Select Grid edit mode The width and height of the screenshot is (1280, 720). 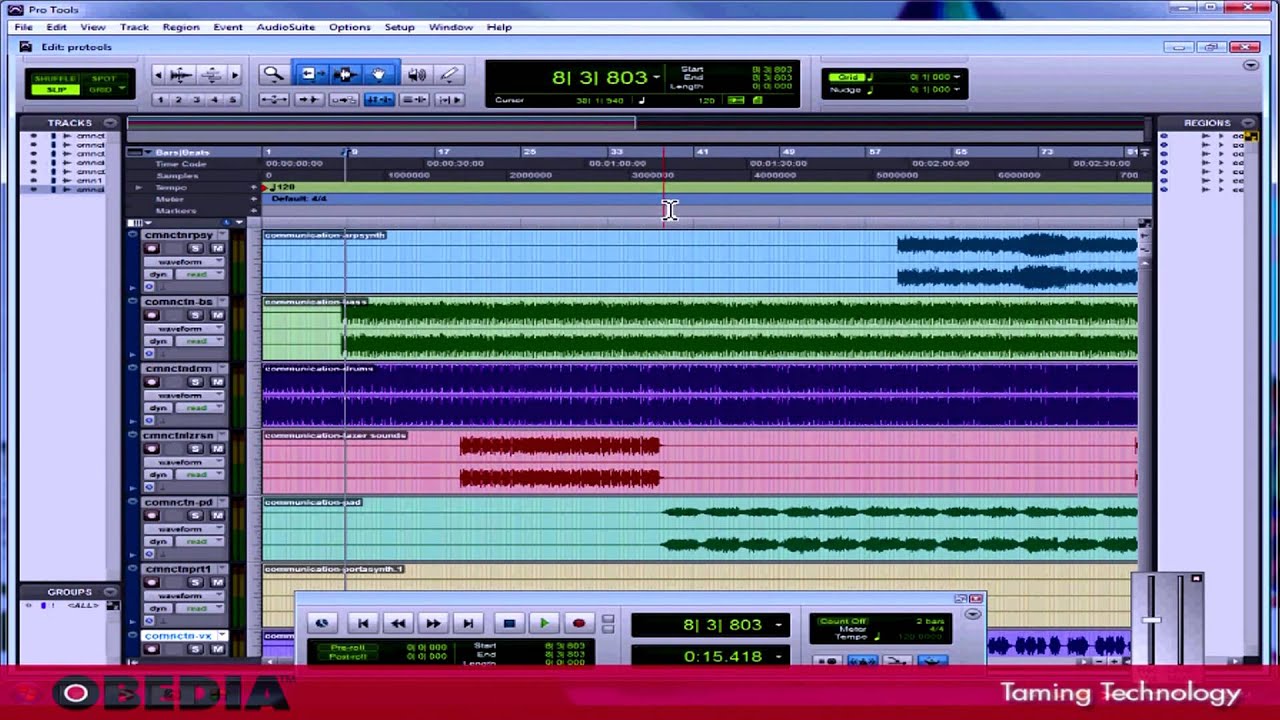(x=101, y=90)
